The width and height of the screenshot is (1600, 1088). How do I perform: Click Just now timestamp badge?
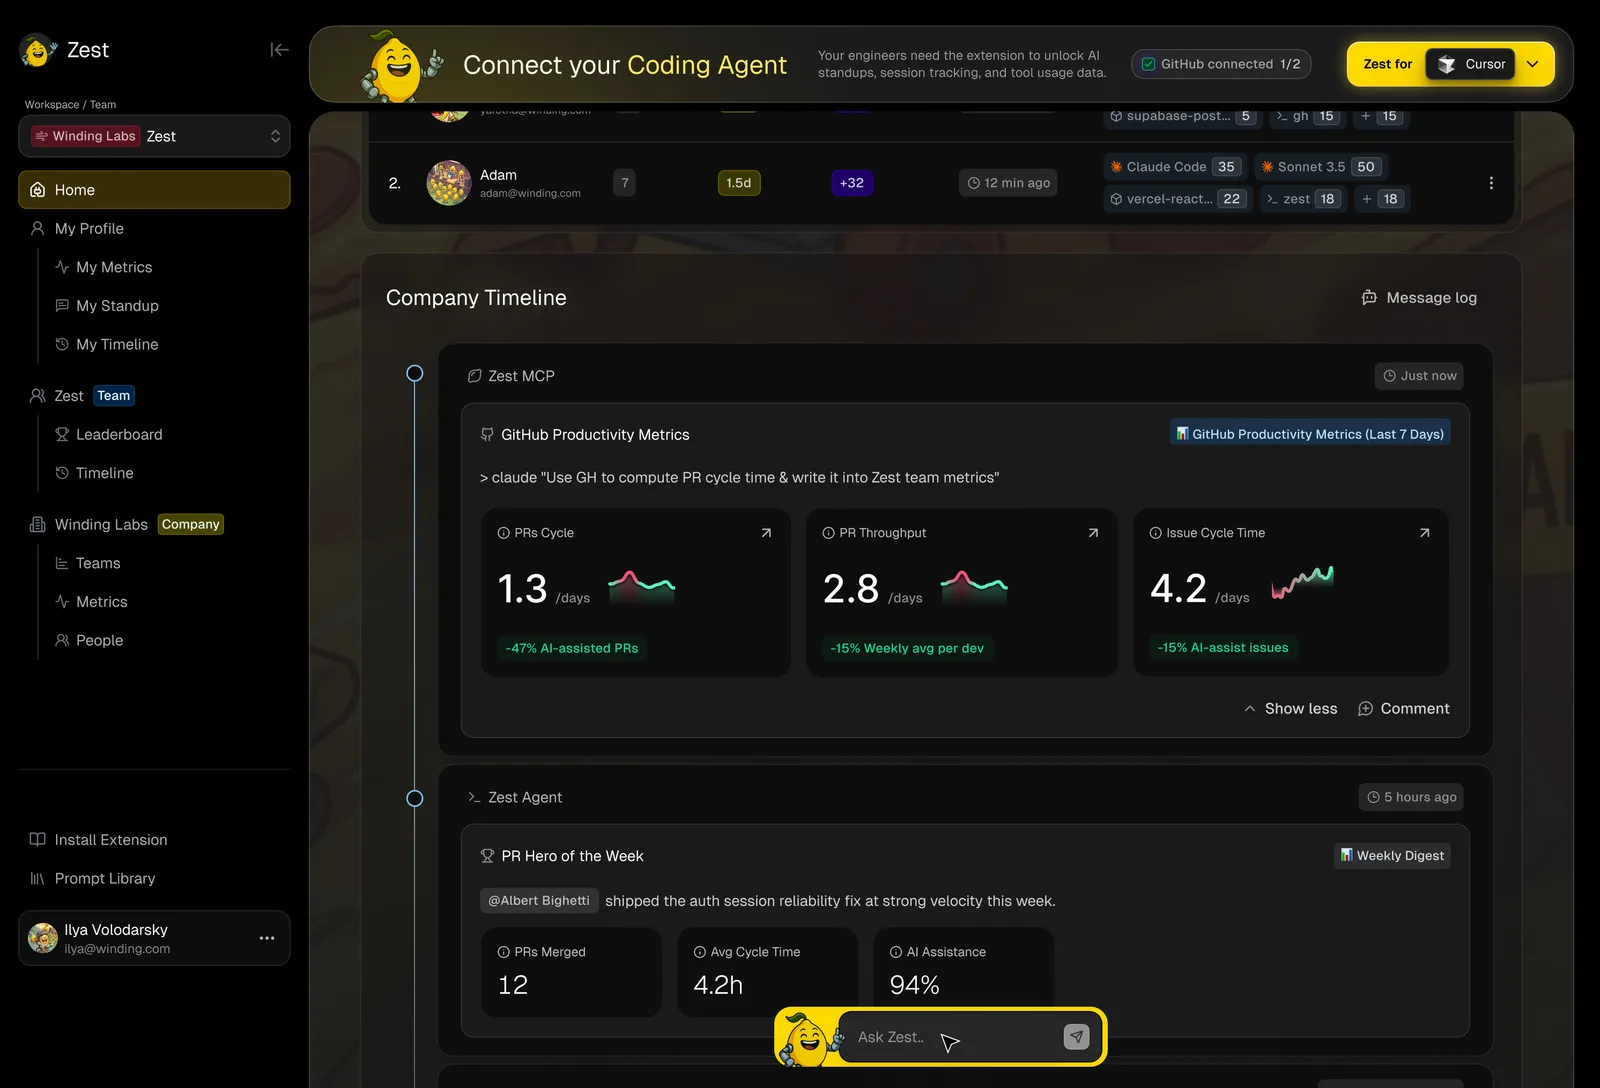coord(1419,376)
